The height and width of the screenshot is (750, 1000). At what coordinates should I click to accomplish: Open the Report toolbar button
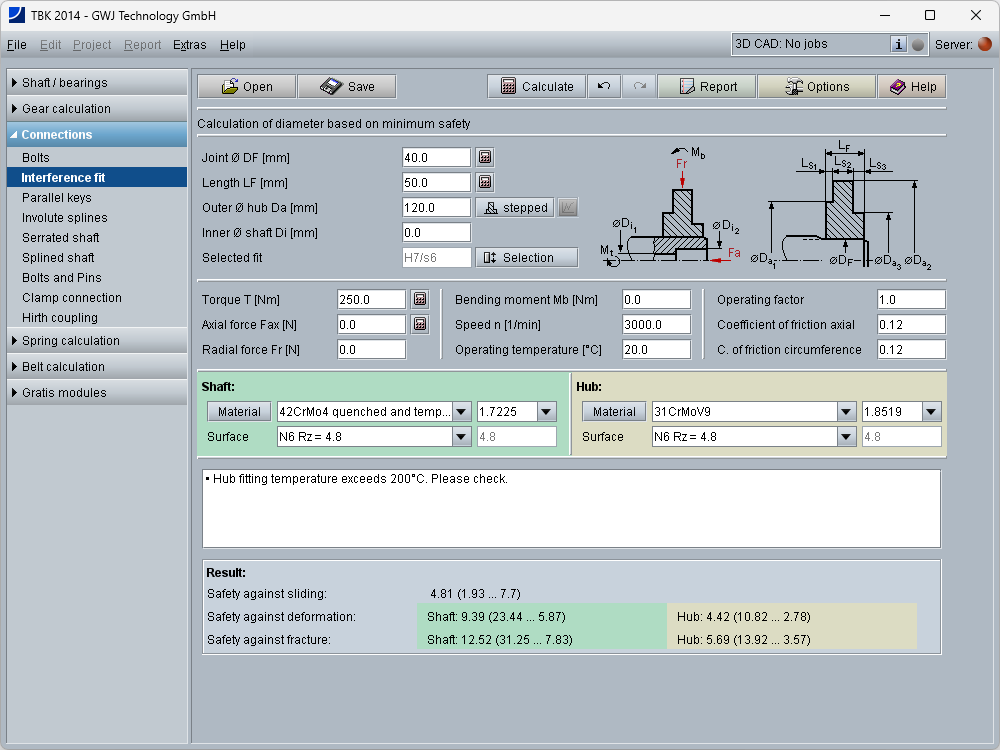click(x=707, y=87)
